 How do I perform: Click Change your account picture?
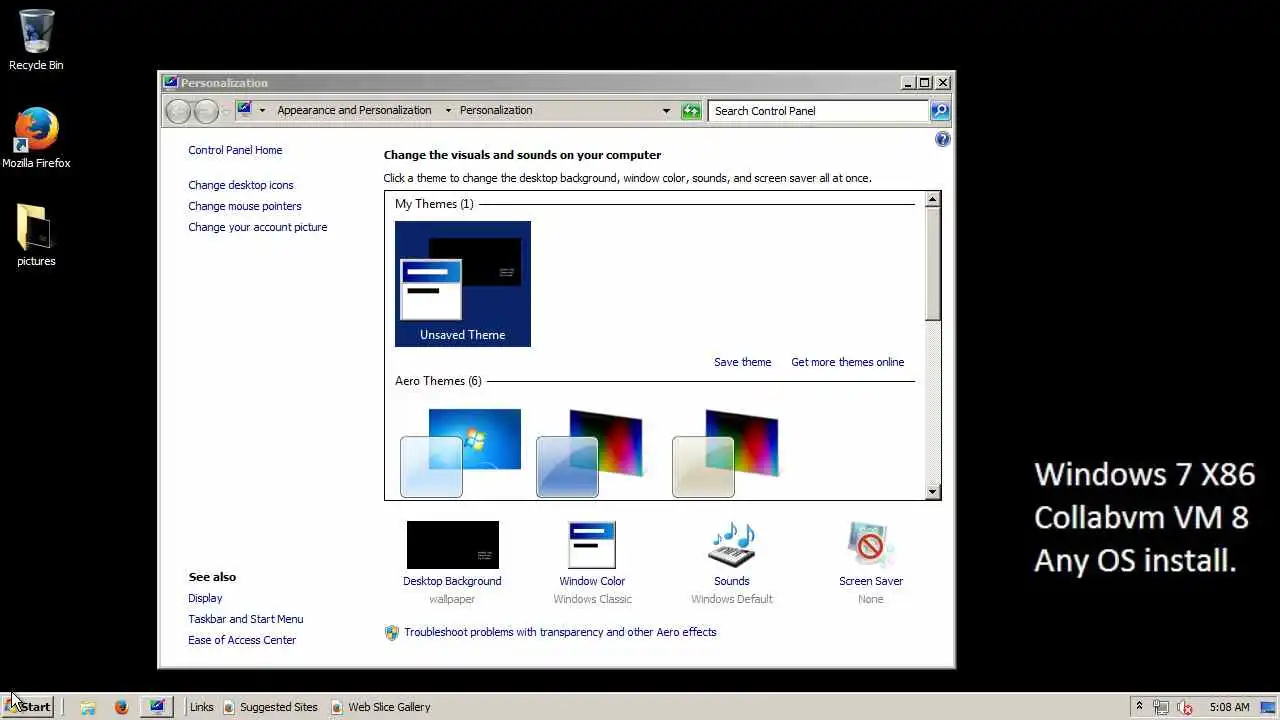(x=258, y=227)
